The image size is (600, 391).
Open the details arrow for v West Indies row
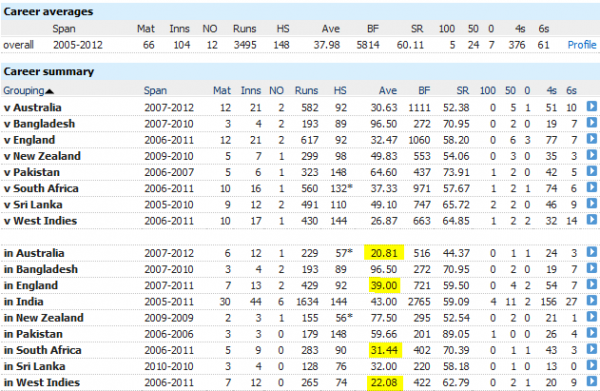[592, 220]
